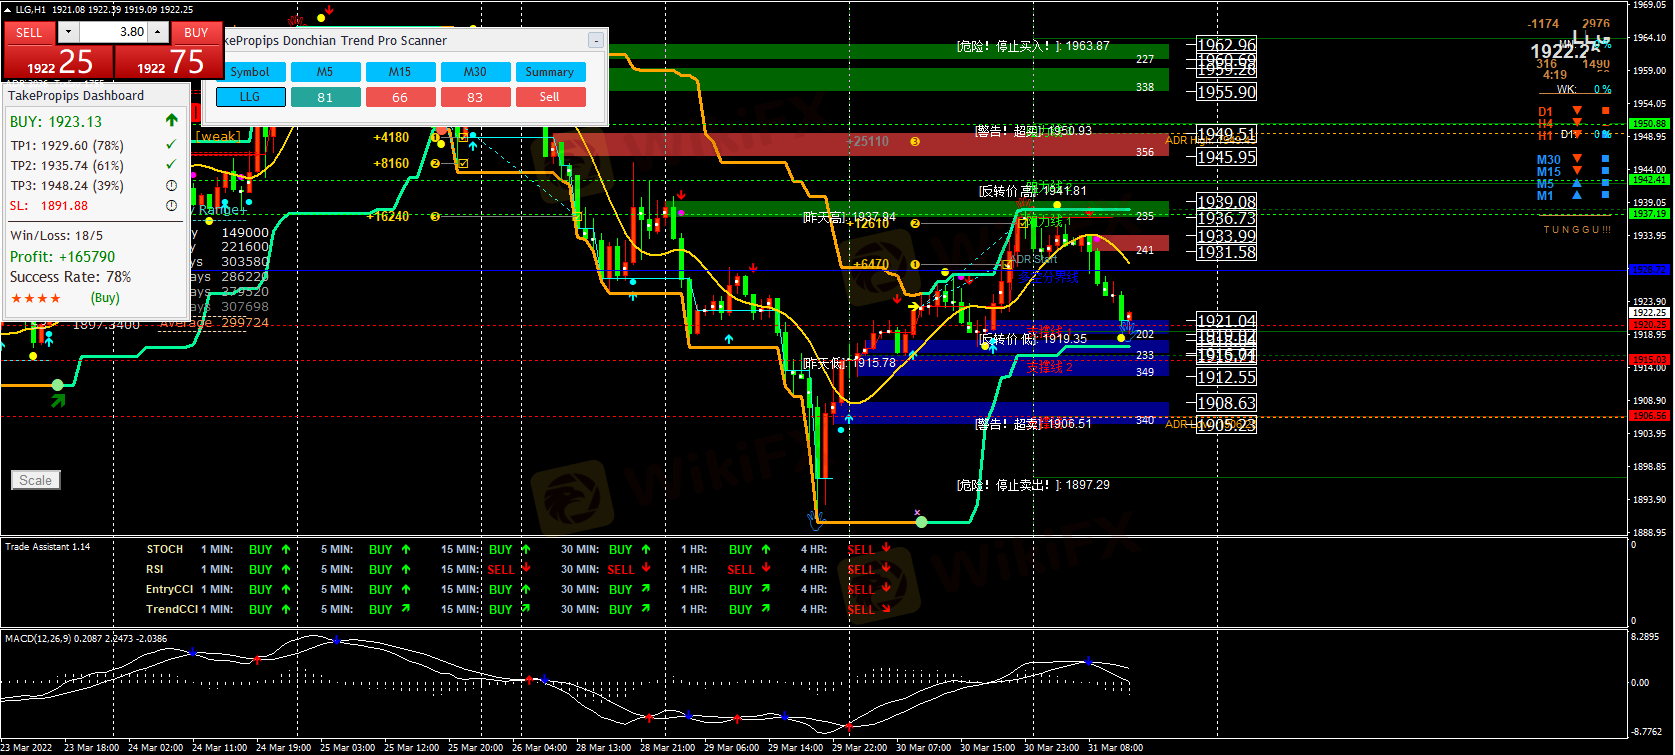Image resolution: width=1675 pixels, height=755 pixels.
Task: Select the LLG symbol cell in scanner
Action: pos(250,97)
